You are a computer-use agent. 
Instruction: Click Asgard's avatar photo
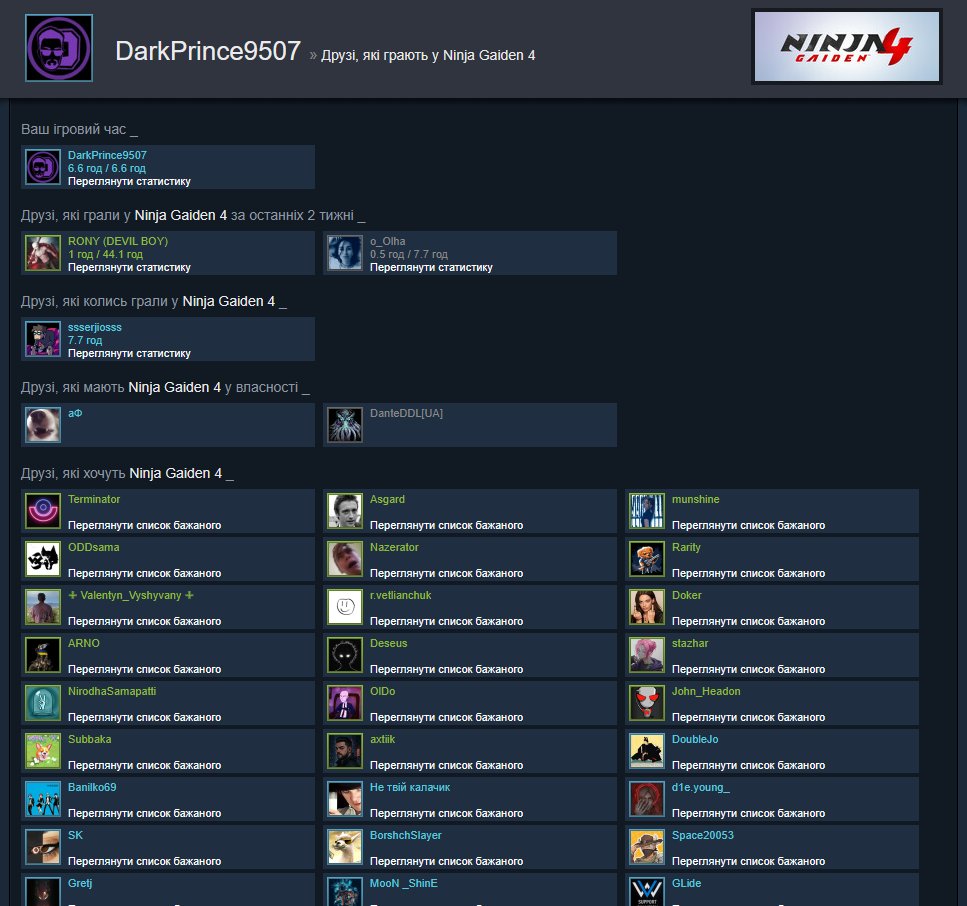point(345,511)
